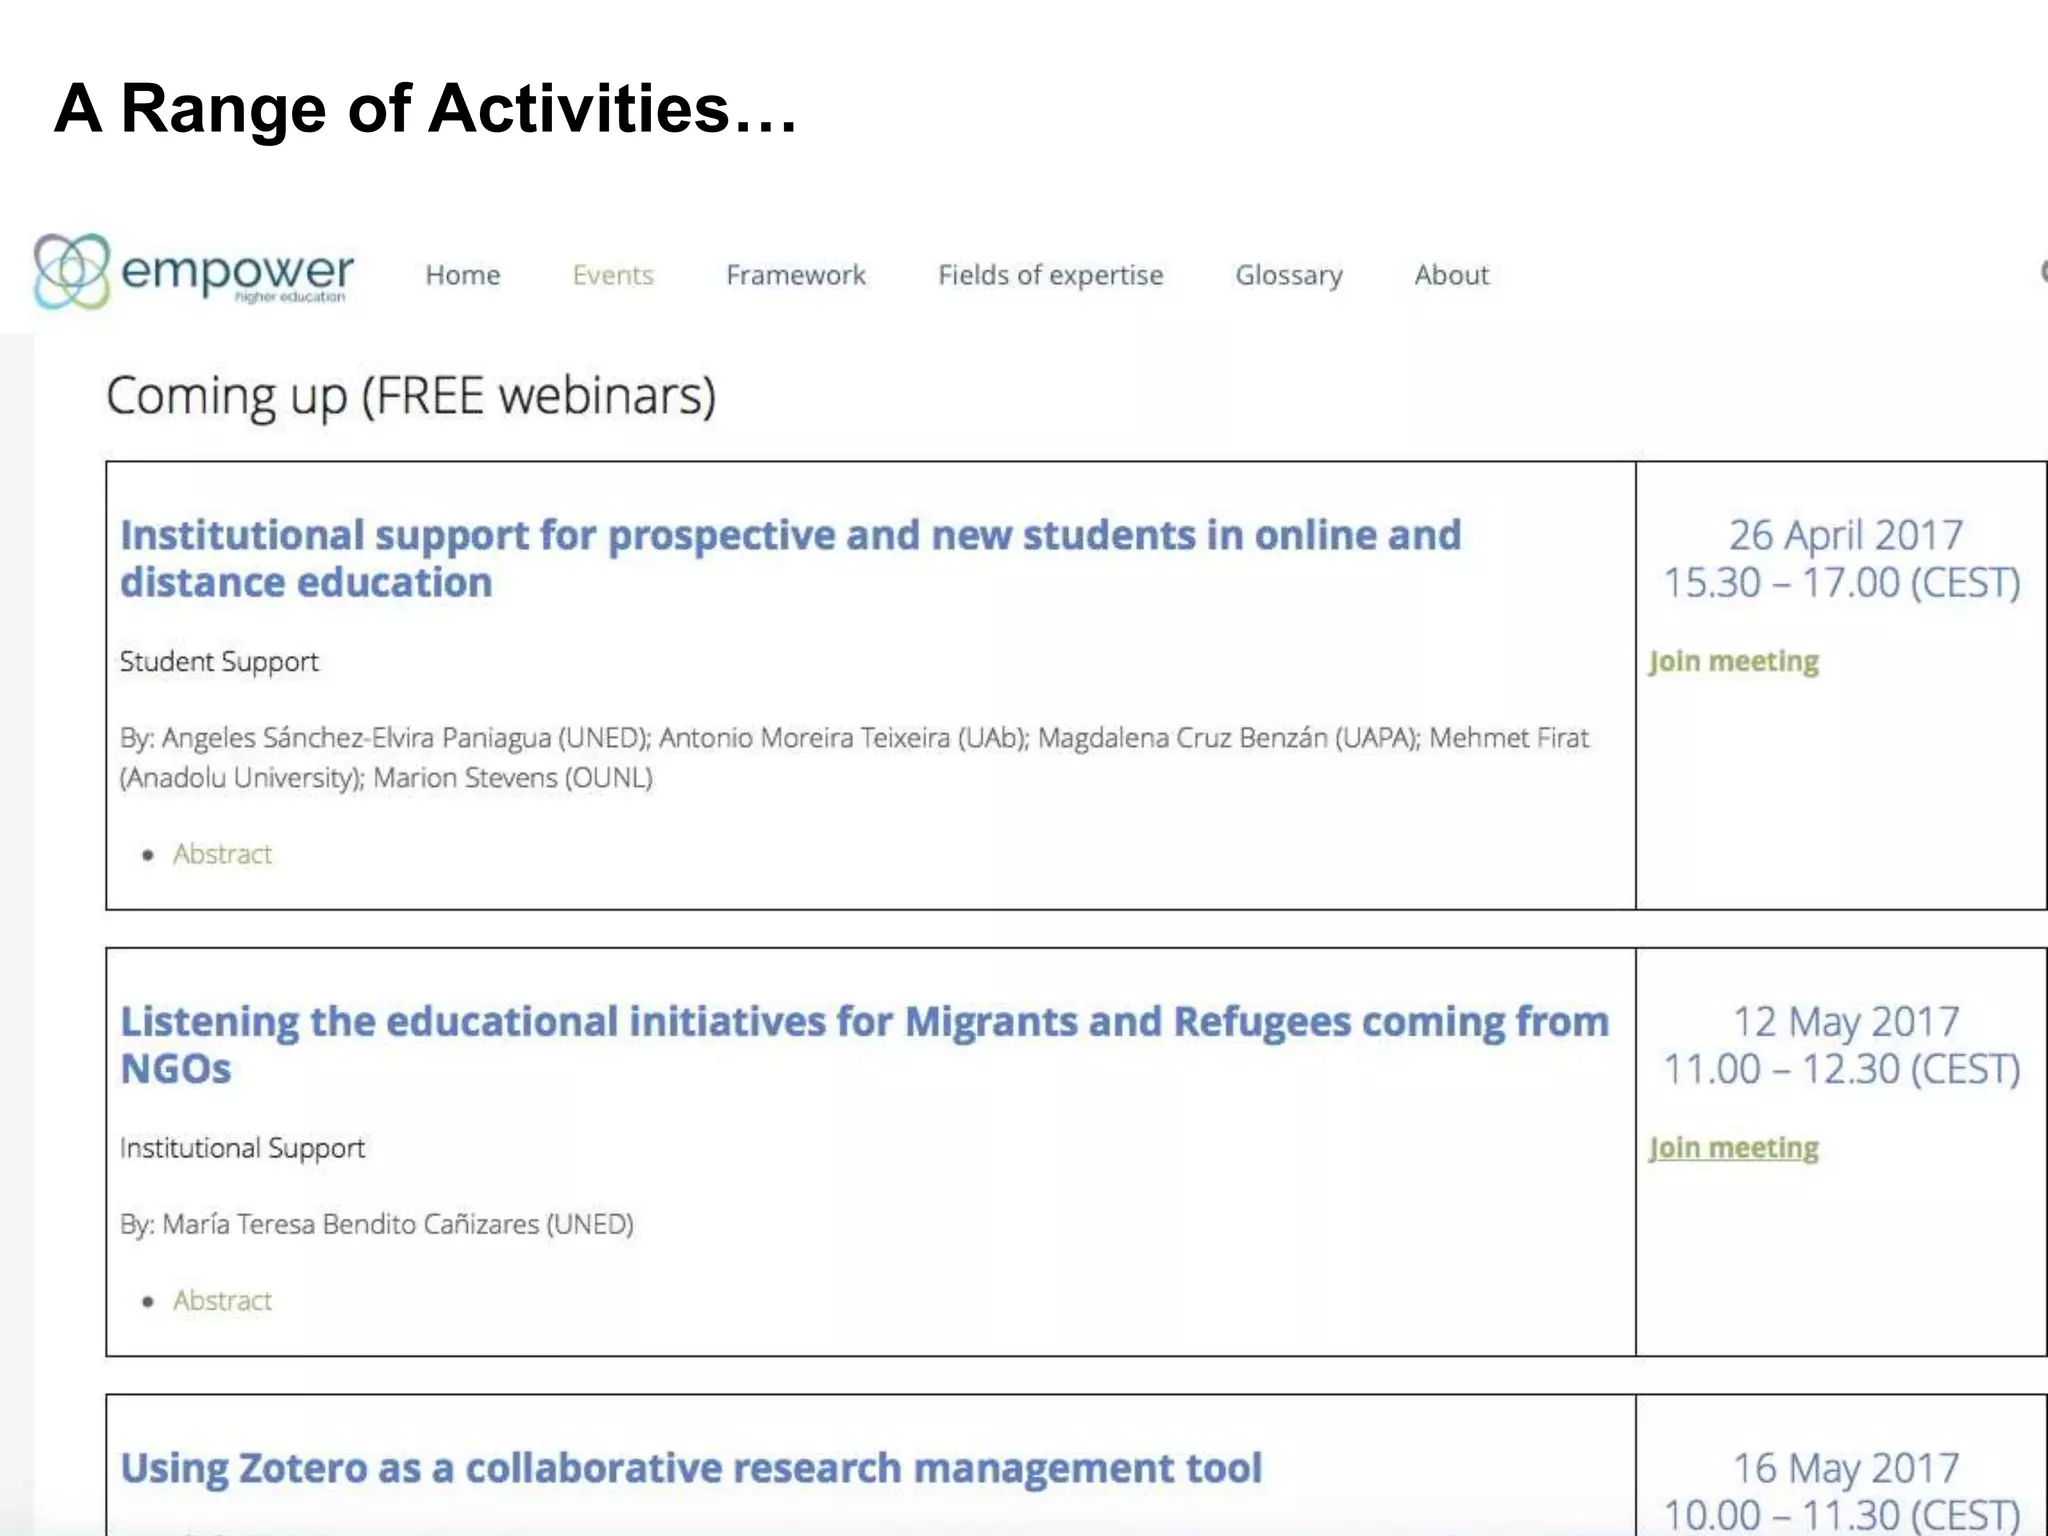The height and width of the screenshot is (1536, 2048).
Task: Select the 'Student Support' category text
Action: pos(219,662)
